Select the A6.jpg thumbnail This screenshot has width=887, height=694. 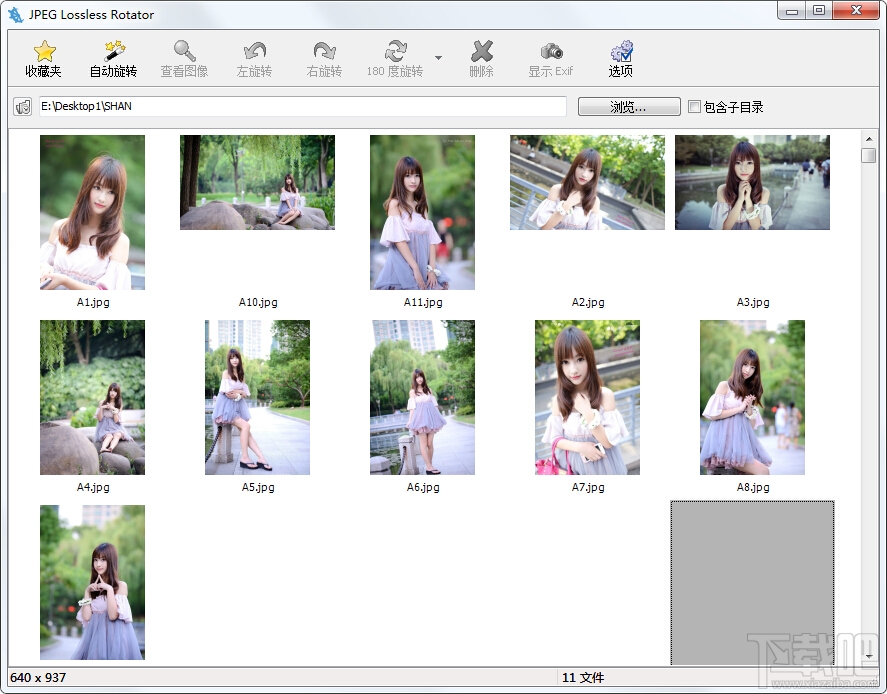423,397
